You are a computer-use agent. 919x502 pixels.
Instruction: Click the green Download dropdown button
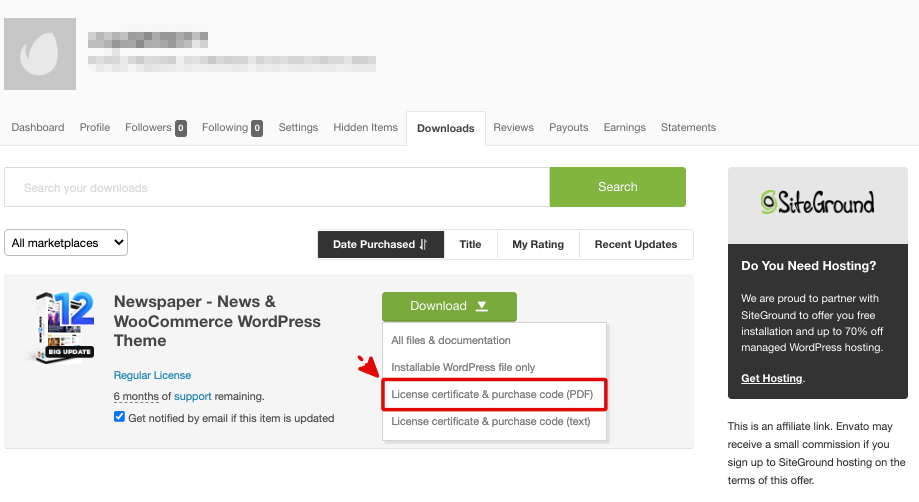point(450,306)
